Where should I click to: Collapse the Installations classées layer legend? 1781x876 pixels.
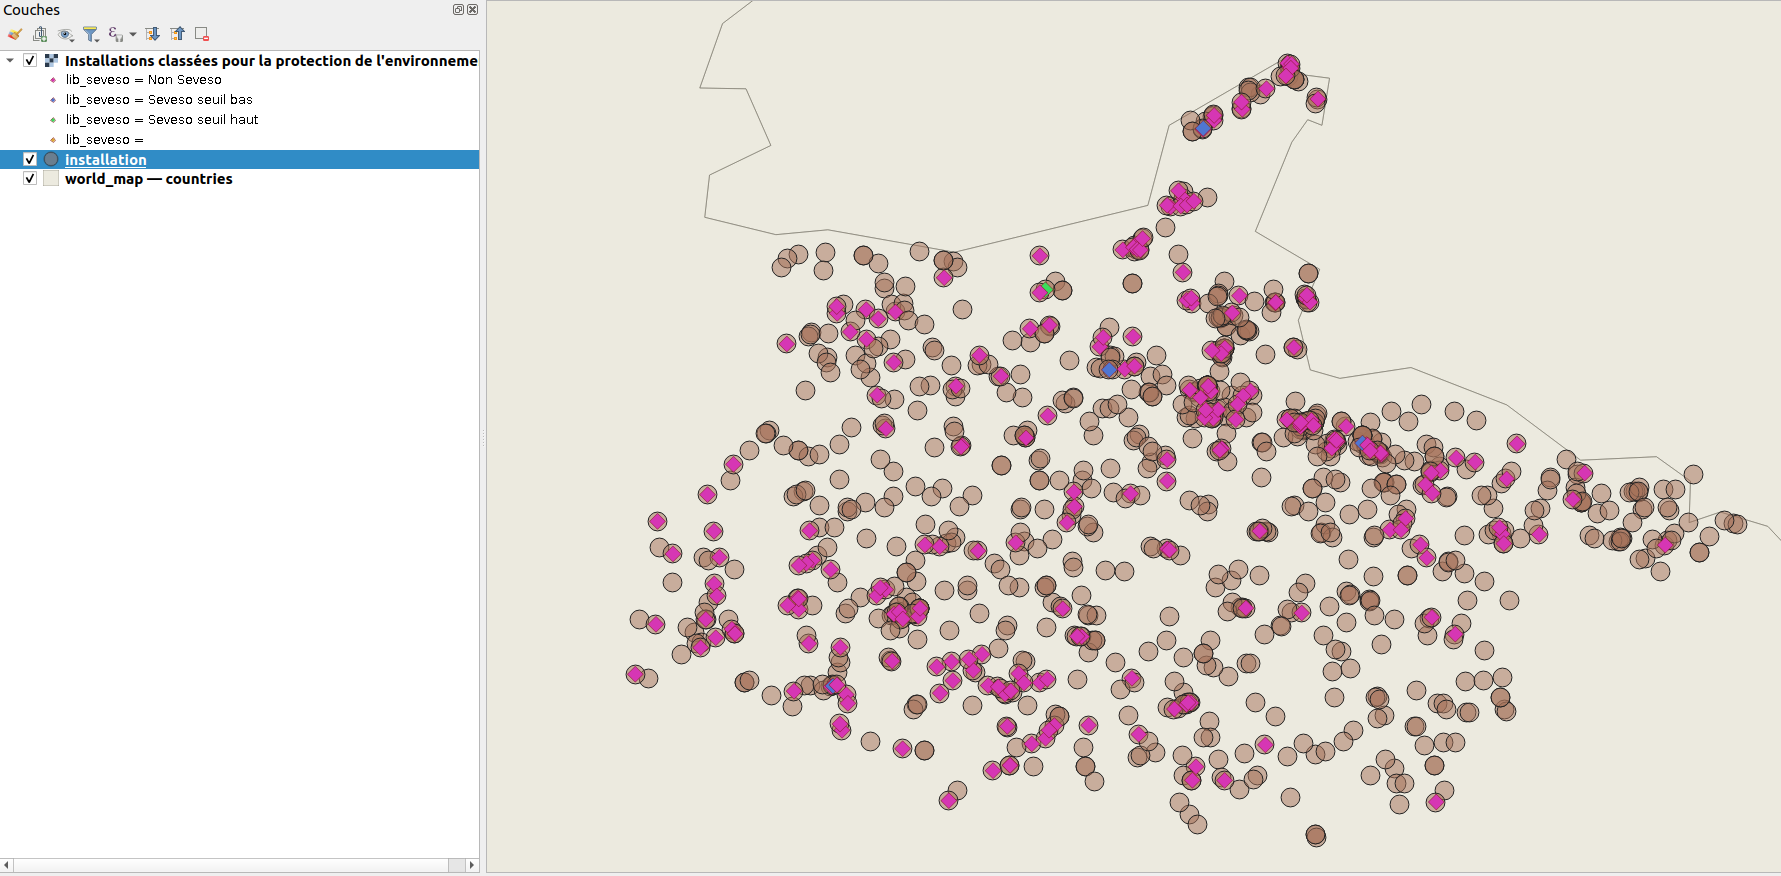click(x=10, y=60)
